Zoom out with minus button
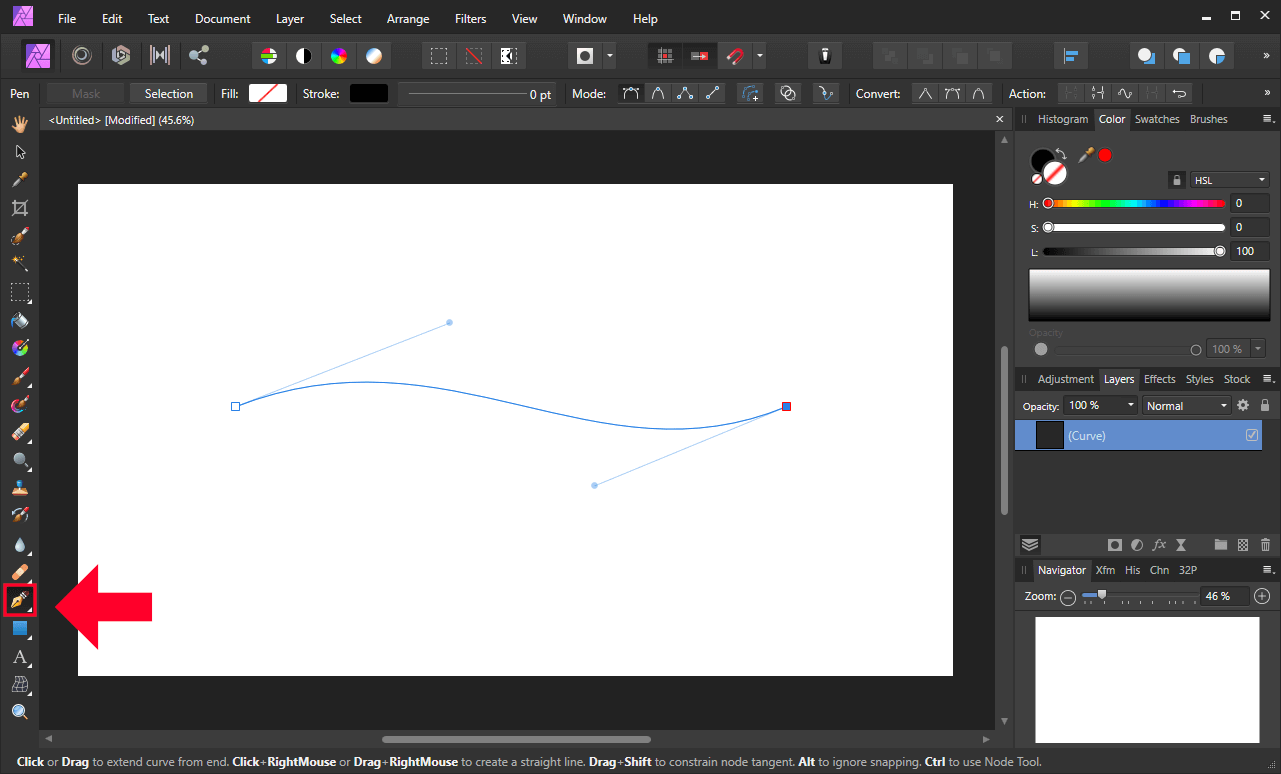This screenshot has height=774, width=1281. pos(1068,596)
